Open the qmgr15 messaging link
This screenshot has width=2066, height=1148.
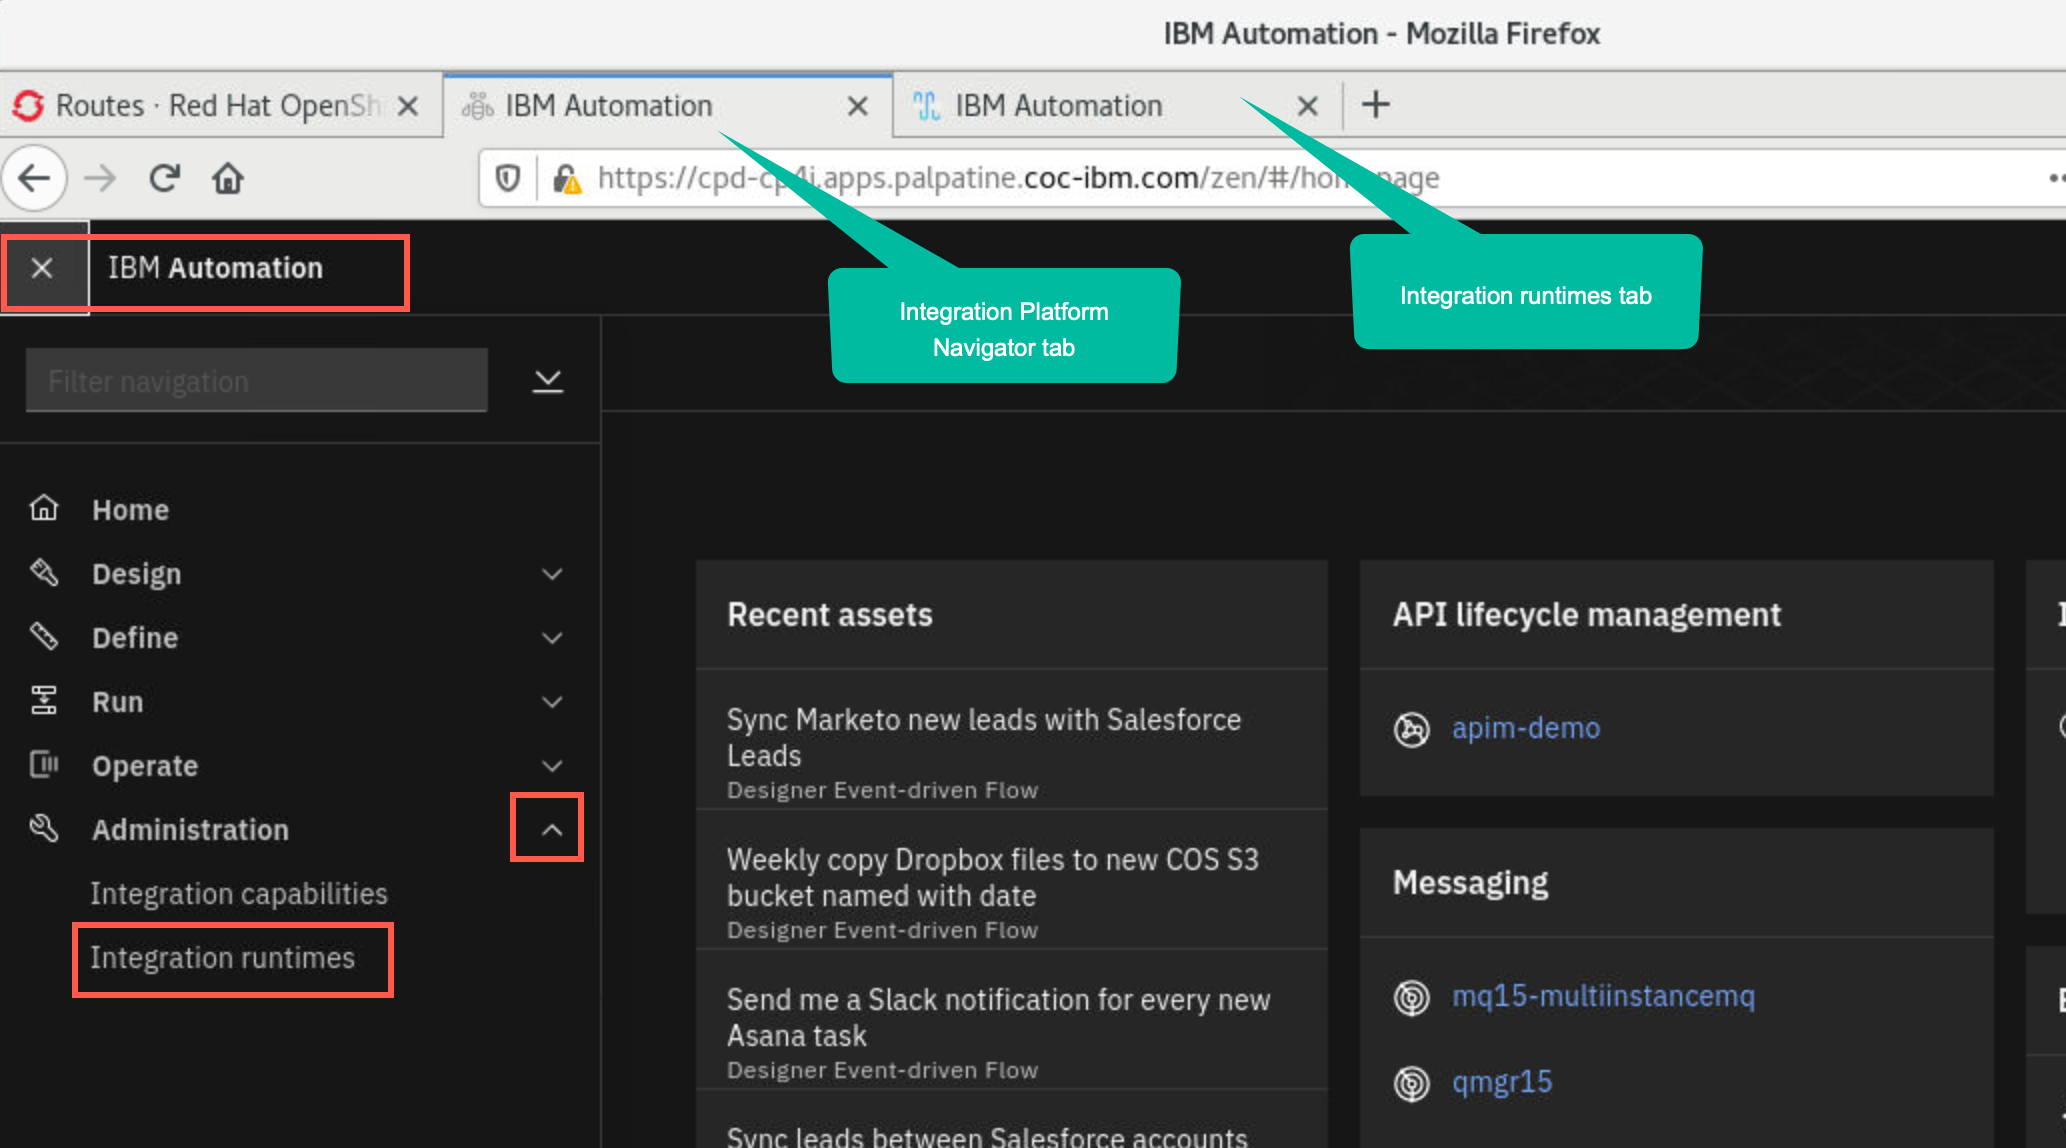coord(1502,1082)
